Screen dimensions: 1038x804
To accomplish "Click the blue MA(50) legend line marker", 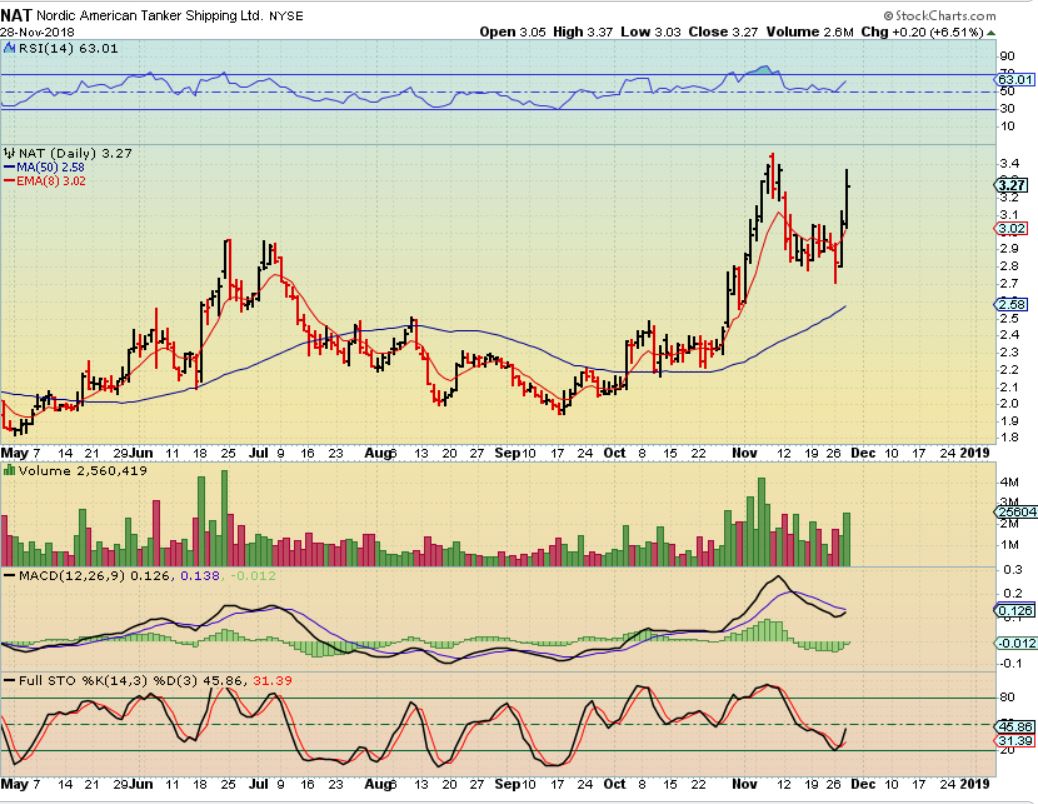I will (x=9, y=167).
